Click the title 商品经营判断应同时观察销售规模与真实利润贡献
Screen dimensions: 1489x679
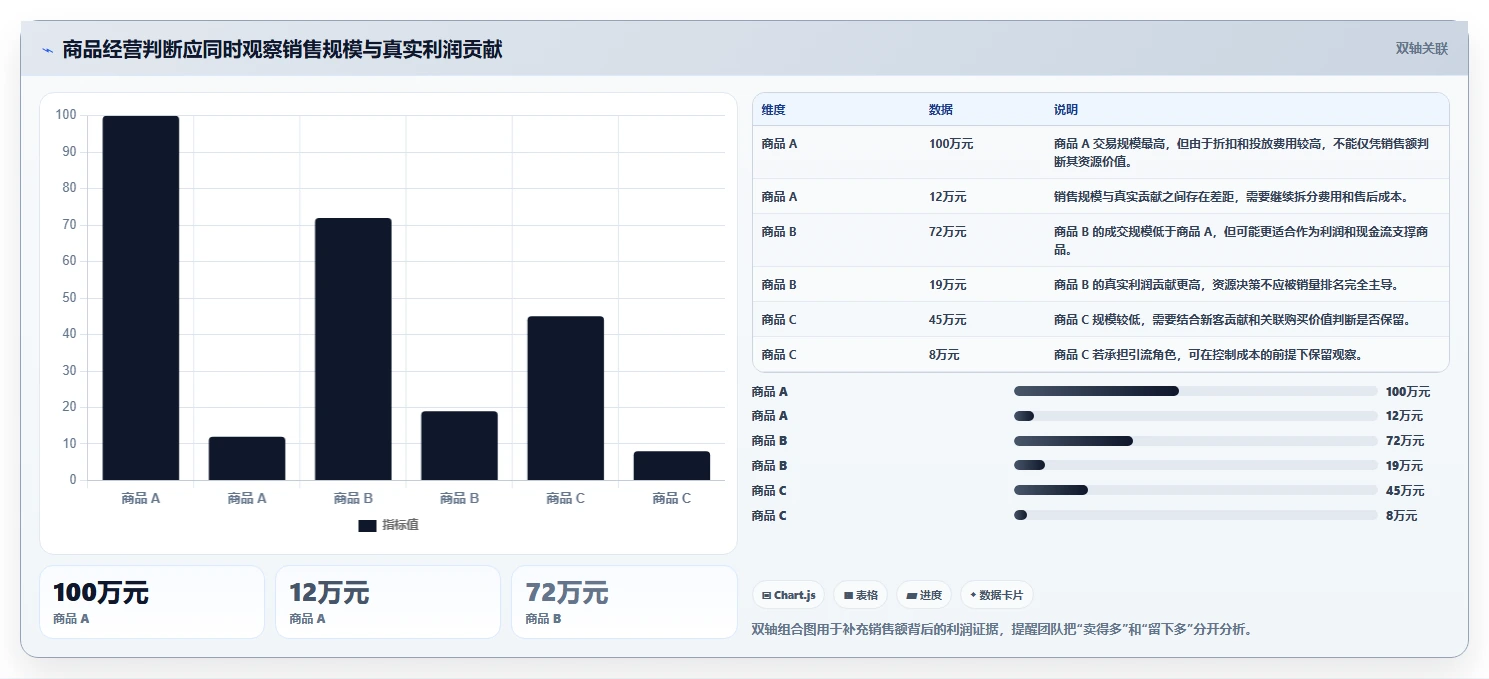(x=283, y=49)
